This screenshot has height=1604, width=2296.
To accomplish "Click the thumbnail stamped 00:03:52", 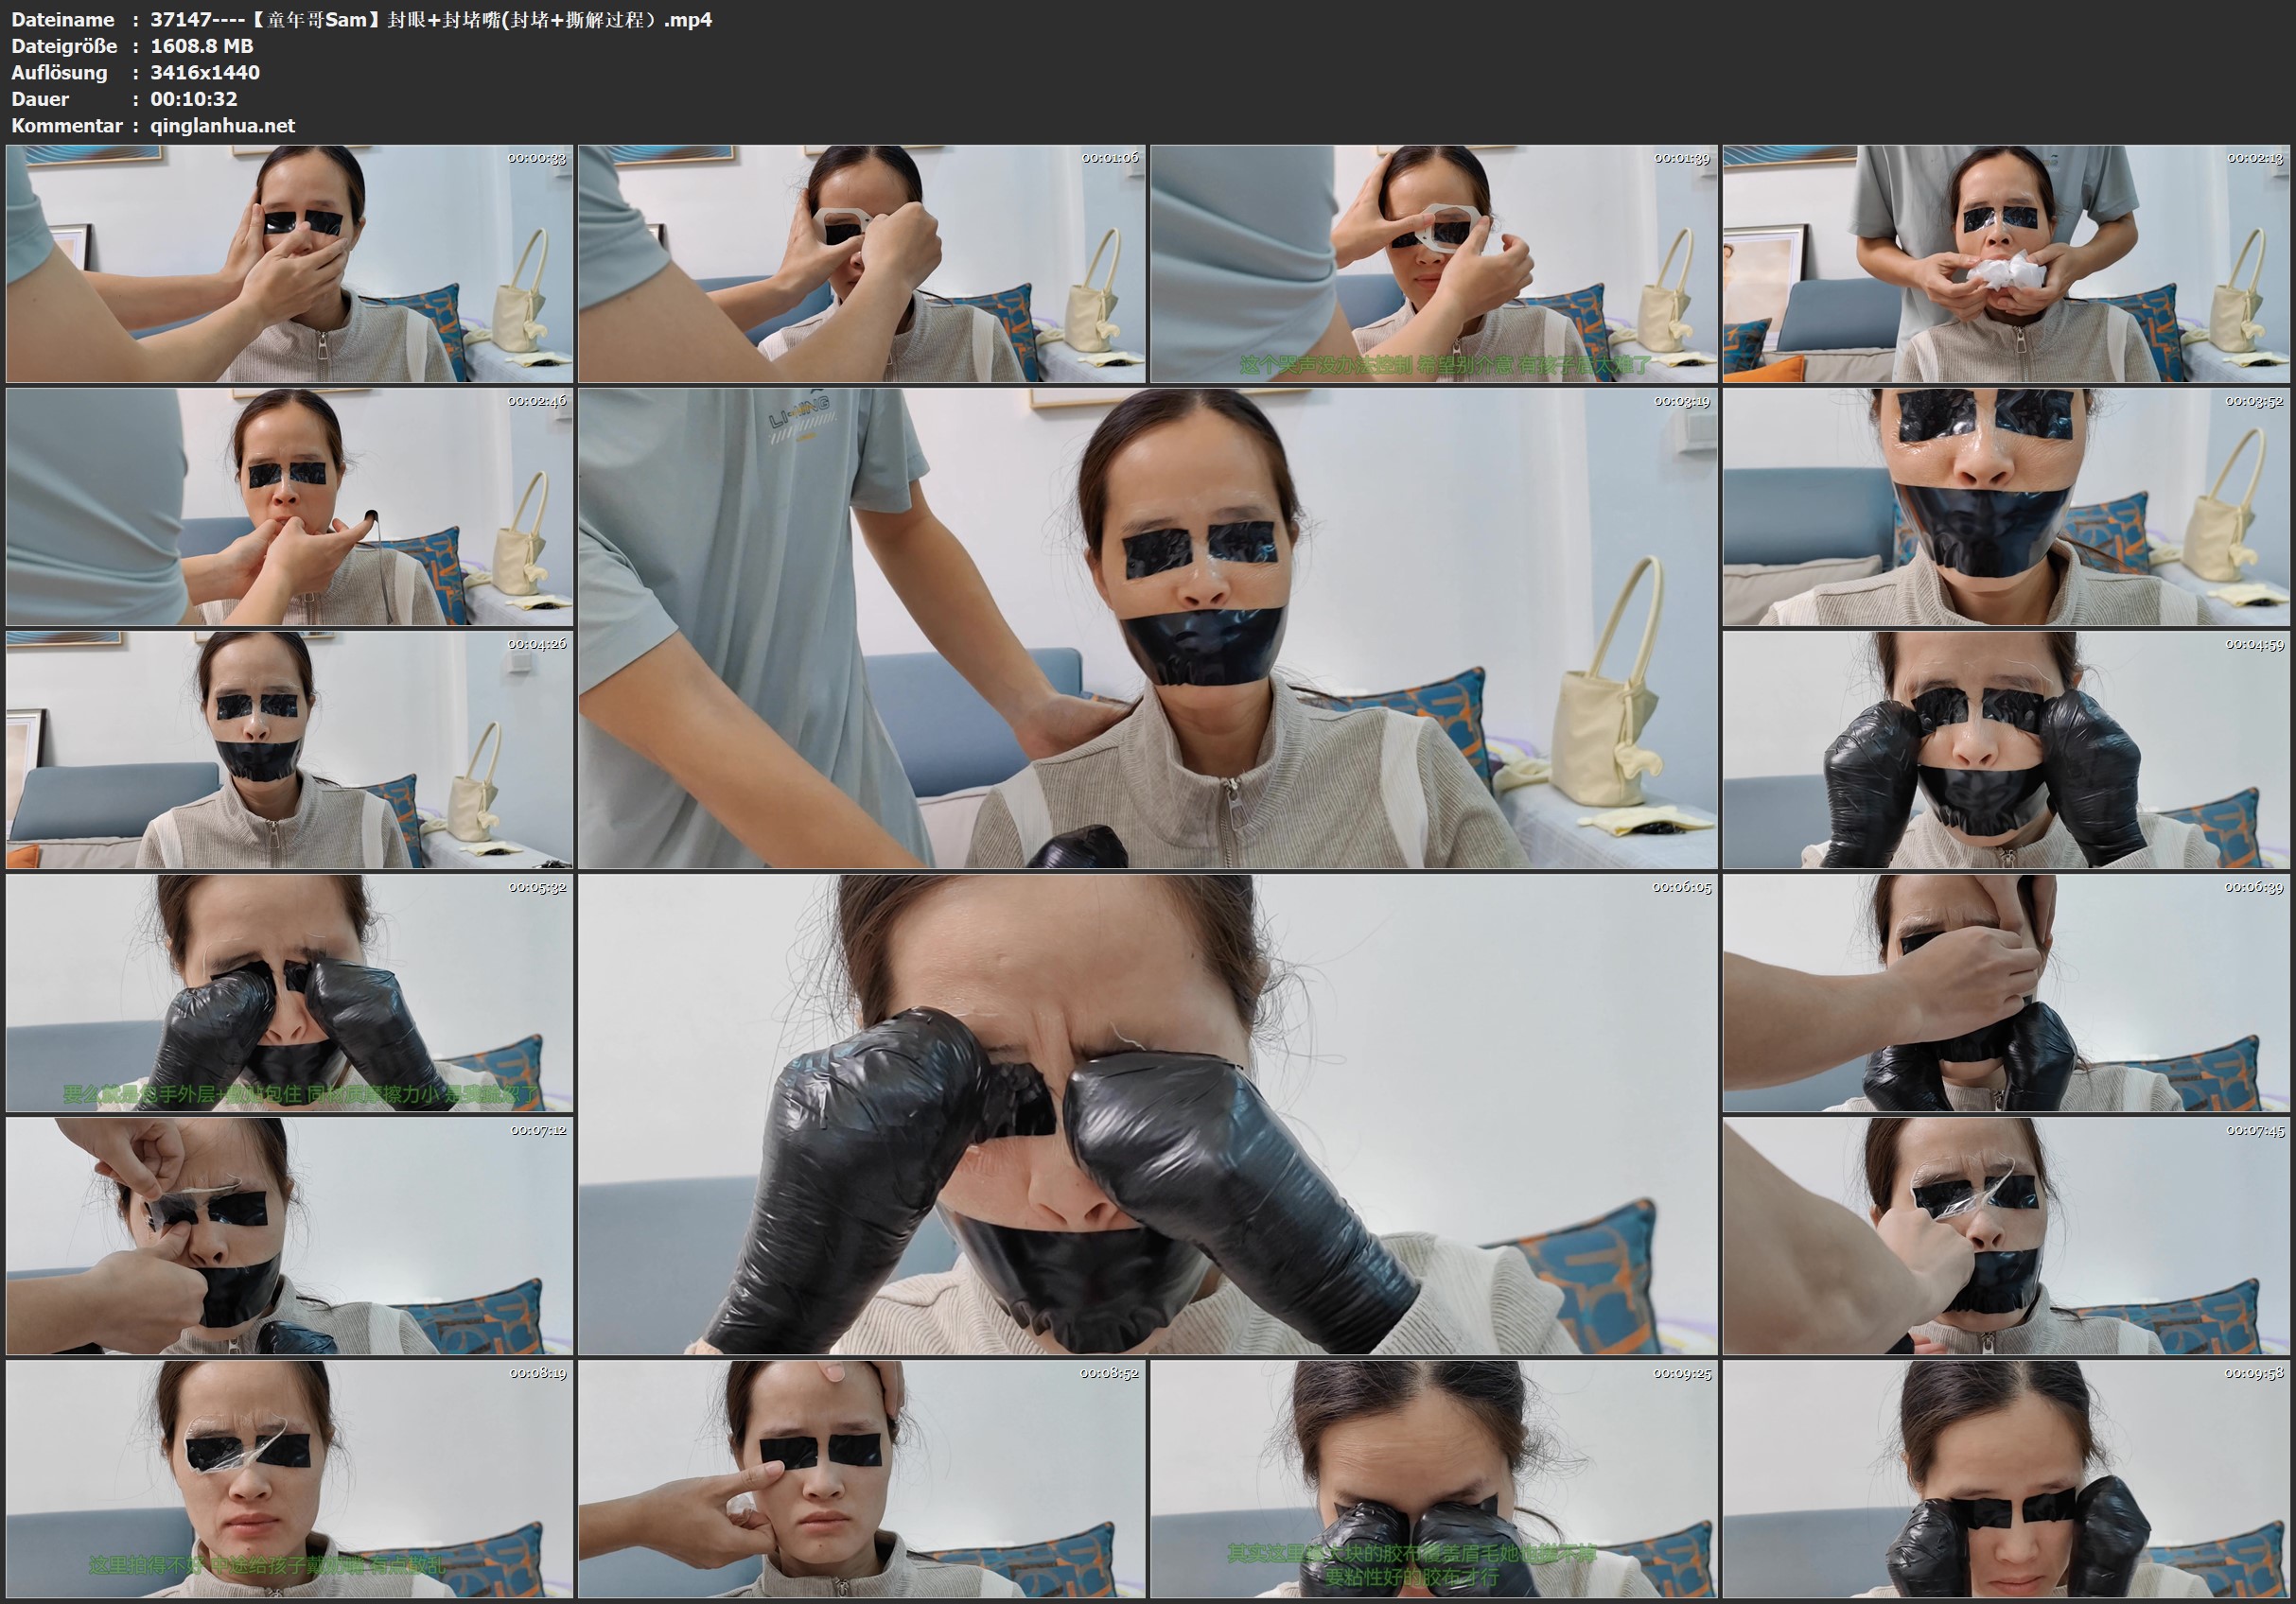I will point(2005,507).
